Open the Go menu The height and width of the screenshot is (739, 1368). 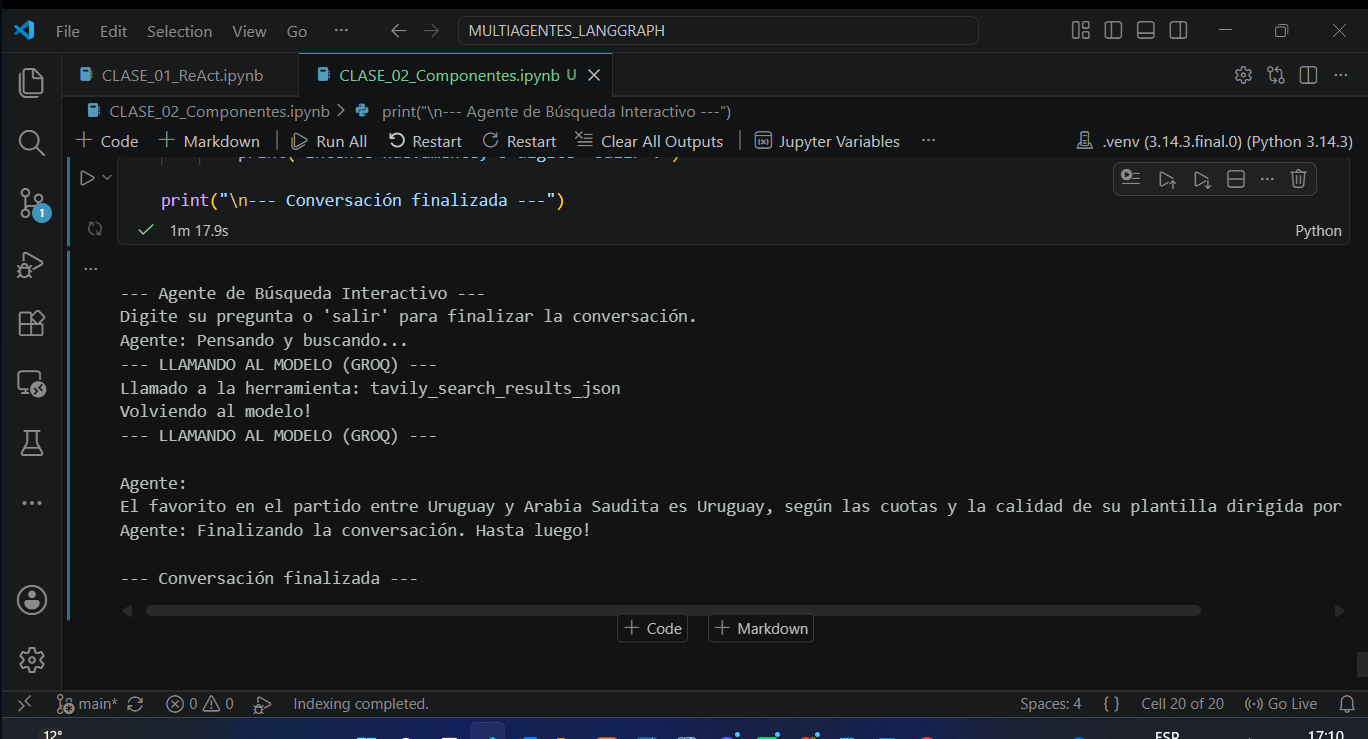tap(297, 31)
